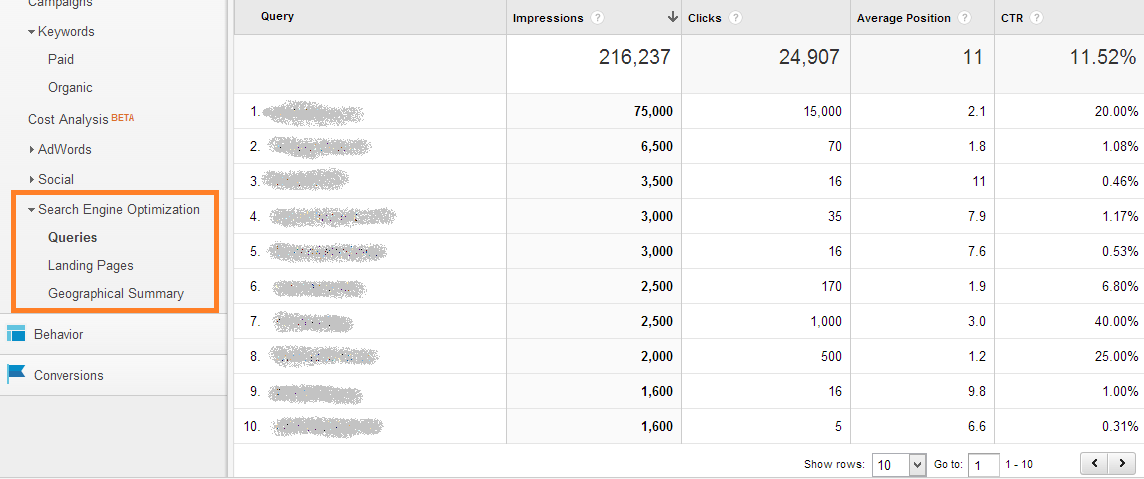
Task: Go to previous page of results
Action: 1095,464
